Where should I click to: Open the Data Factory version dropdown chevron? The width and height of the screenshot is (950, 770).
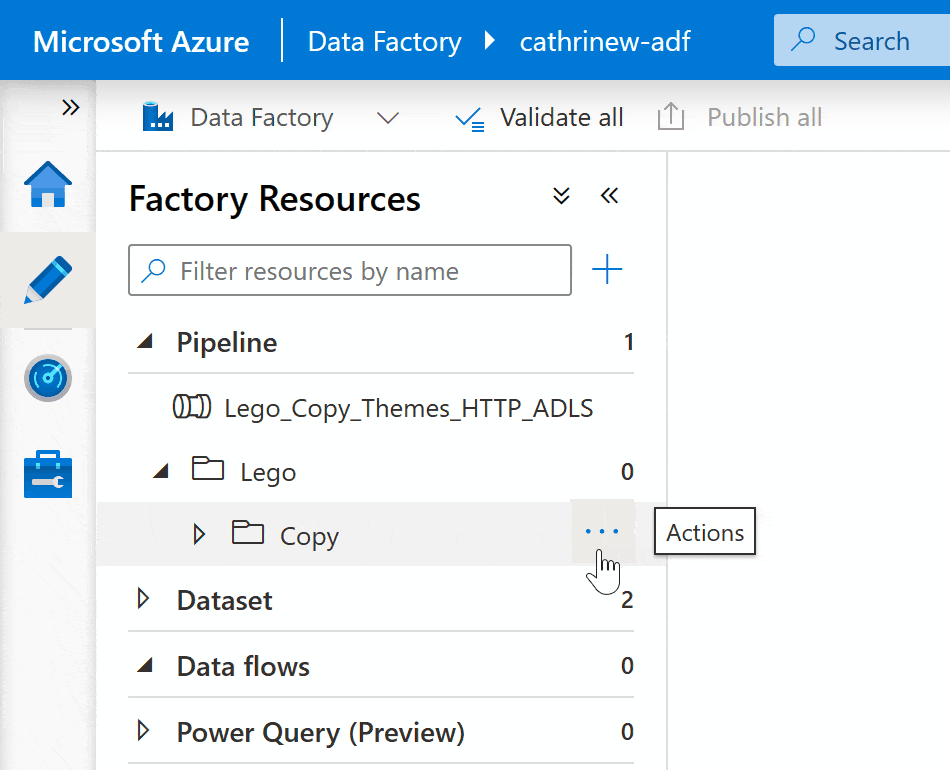388,118
